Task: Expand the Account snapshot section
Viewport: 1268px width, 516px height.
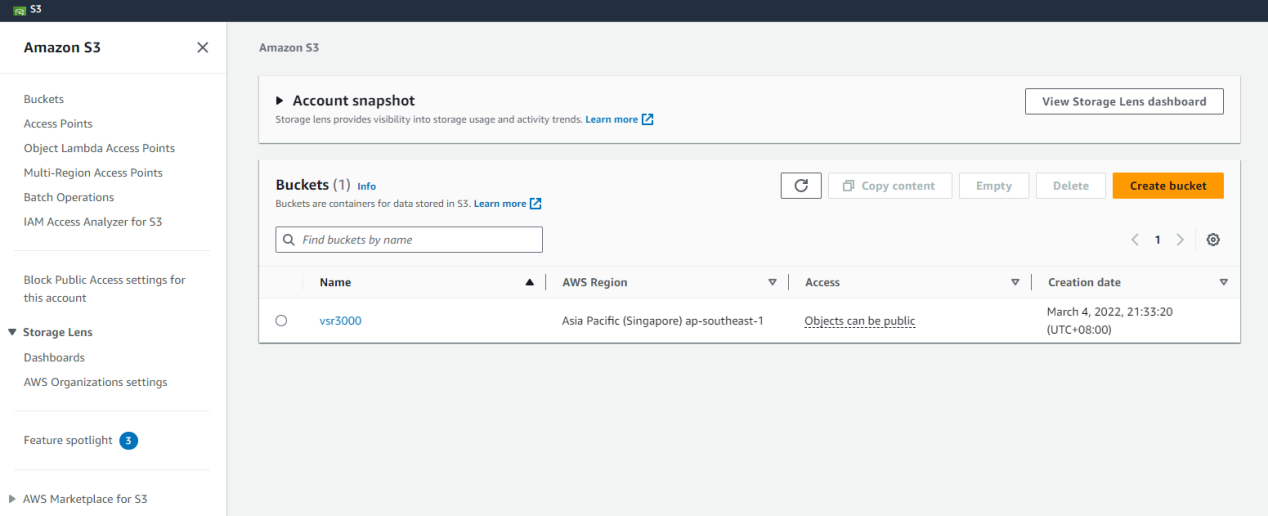Action: click(x=280, y=101)
